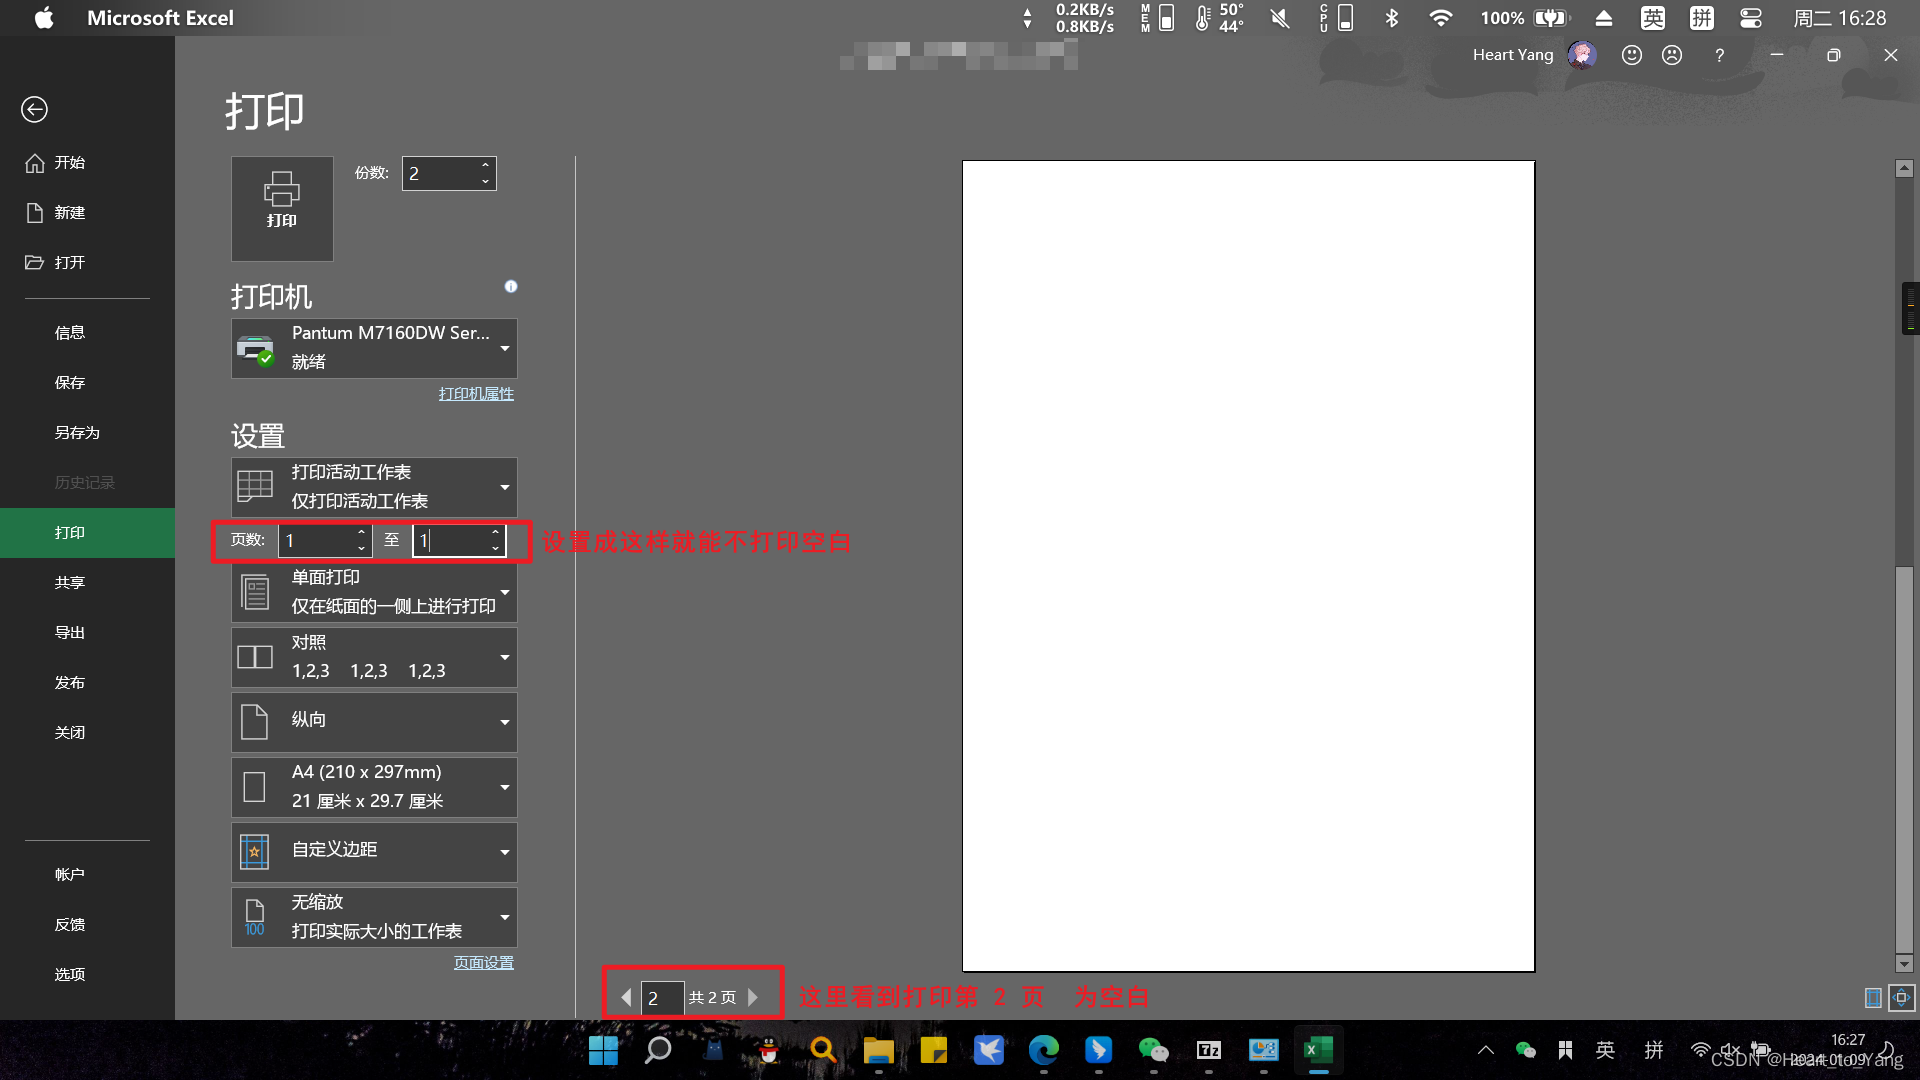Open the Pantum M7160DW printer dropdown
The width and height of the screenshot is (1920, 1080).
click(x=374, y=348)
